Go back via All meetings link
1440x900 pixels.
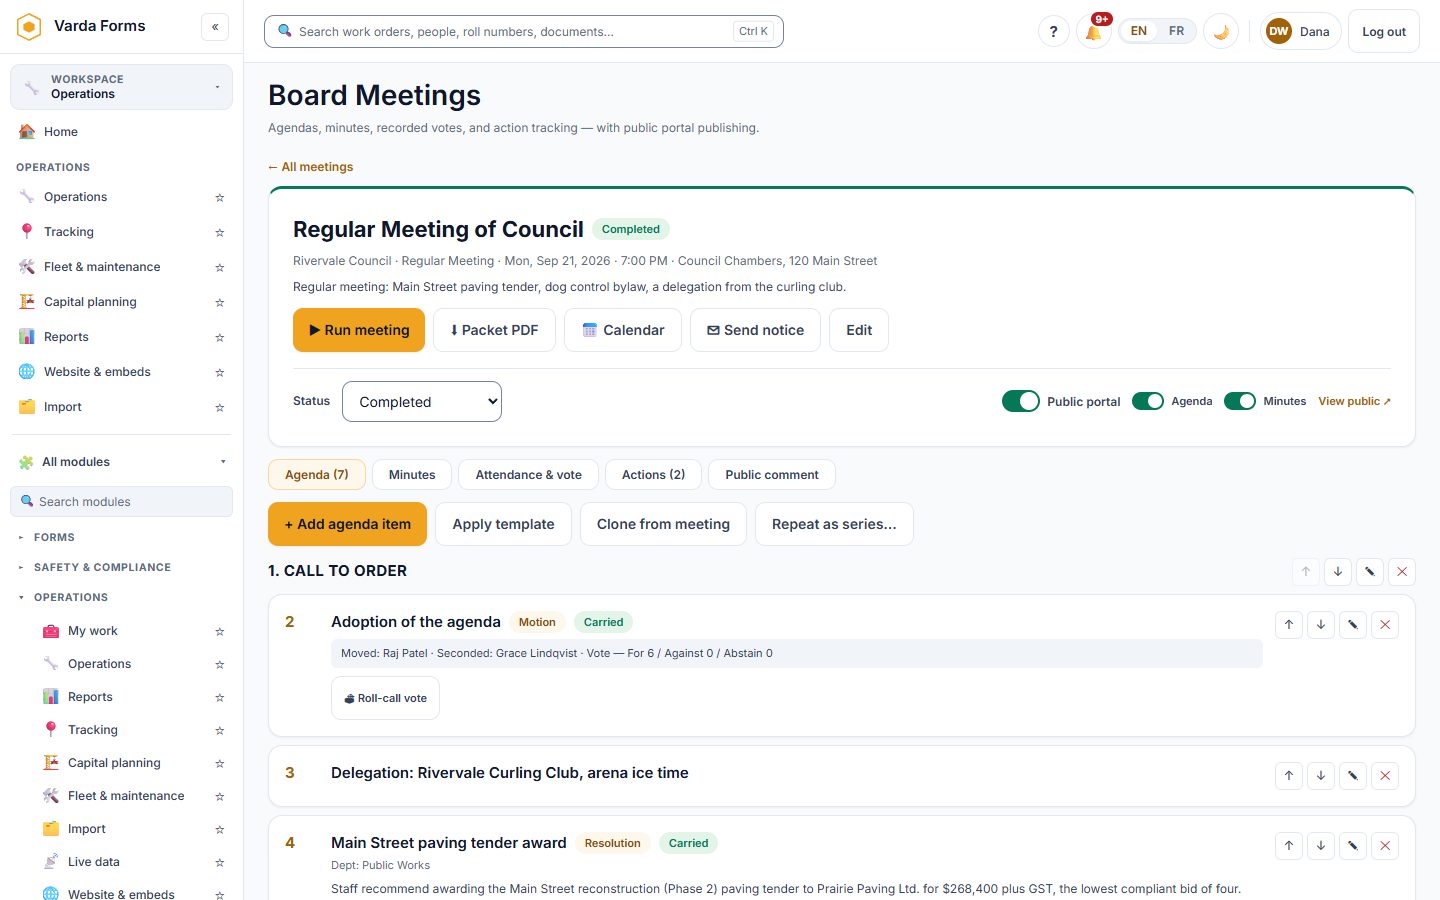[311, 167]
